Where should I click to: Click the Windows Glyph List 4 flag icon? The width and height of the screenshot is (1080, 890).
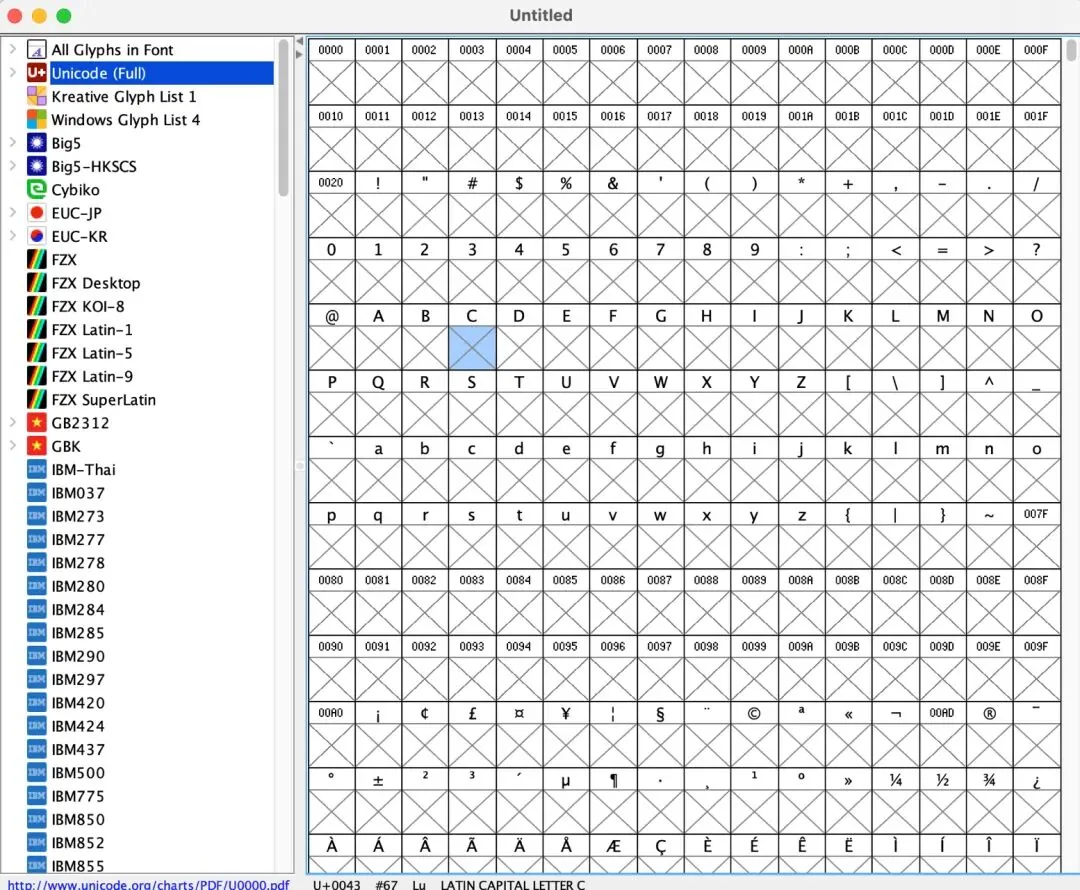(x=37, y=120)
